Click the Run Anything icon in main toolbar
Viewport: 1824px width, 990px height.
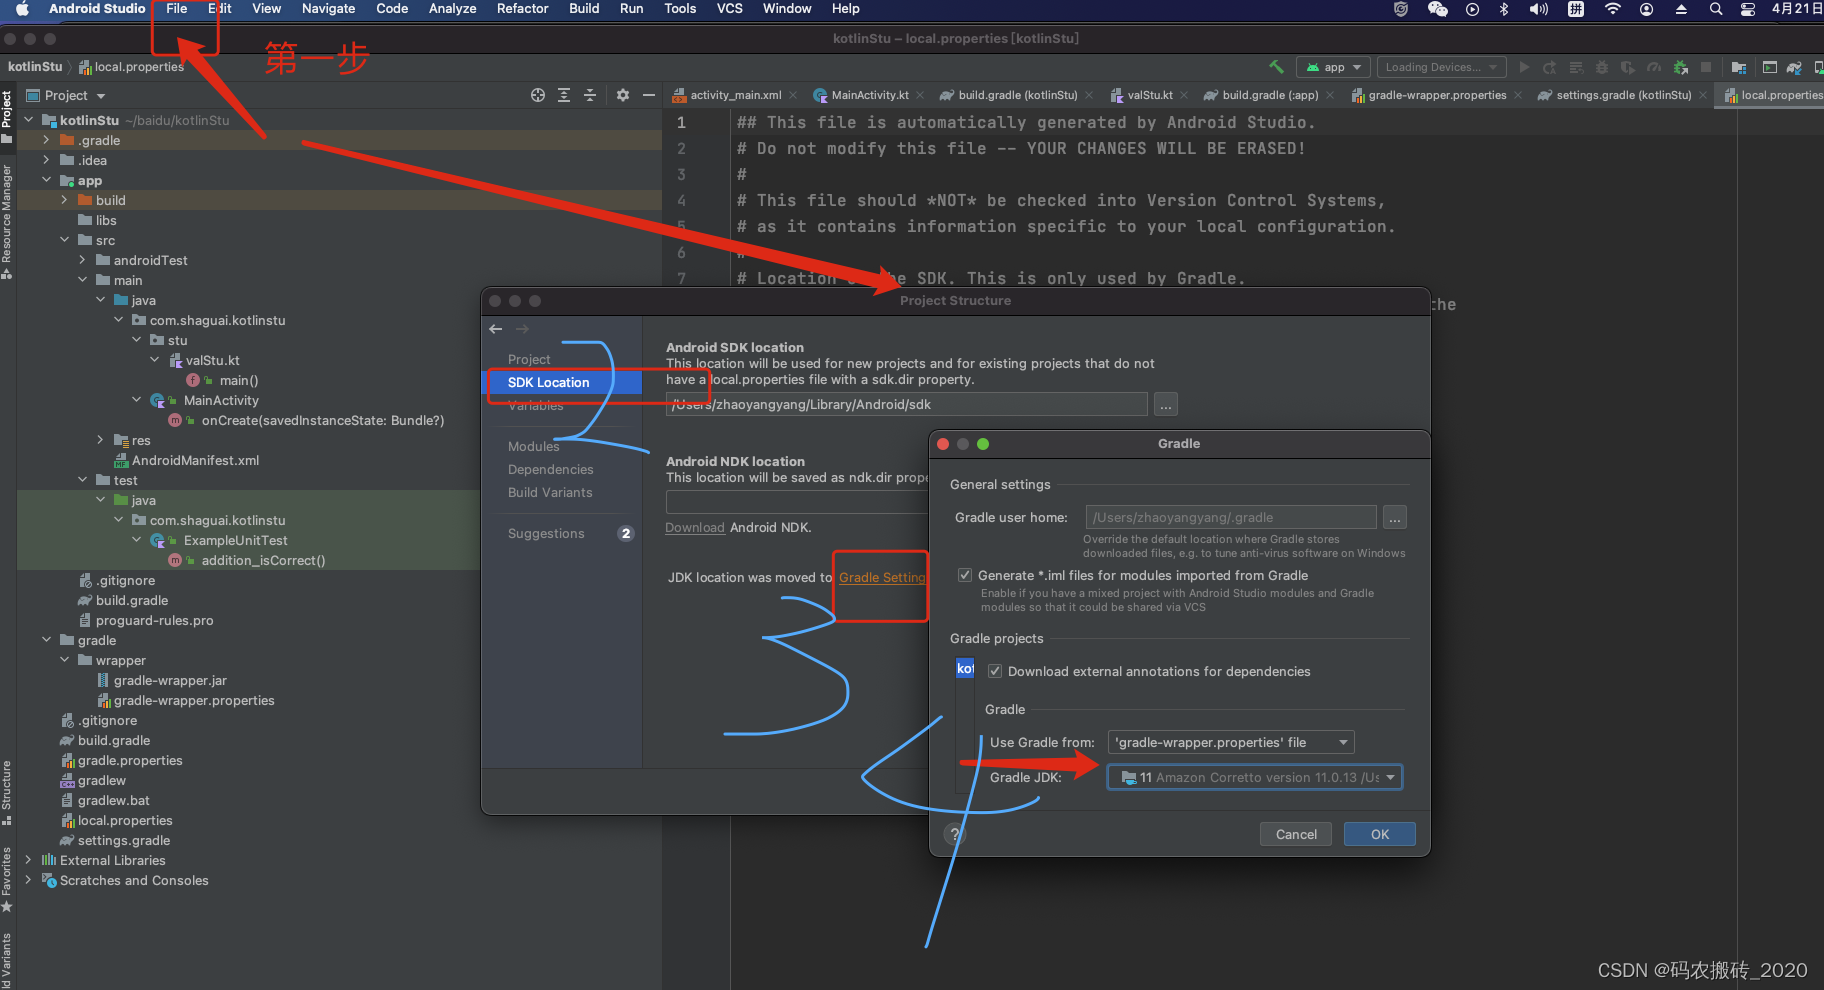pyautogui.click(x=1770, y=67)
